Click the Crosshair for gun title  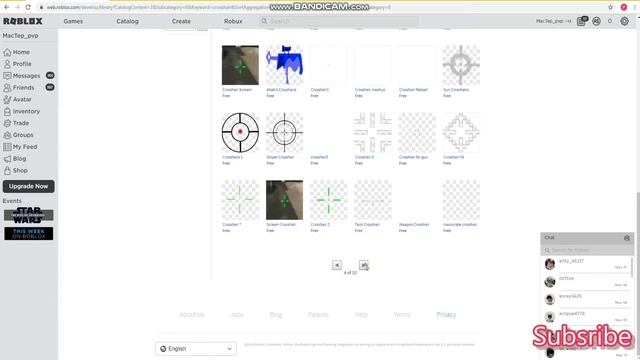pos(413,157)
